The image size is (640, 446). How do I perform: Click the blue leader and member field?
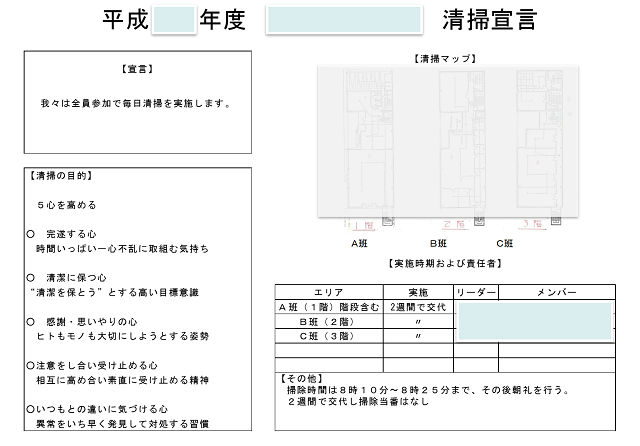point(535,321)
